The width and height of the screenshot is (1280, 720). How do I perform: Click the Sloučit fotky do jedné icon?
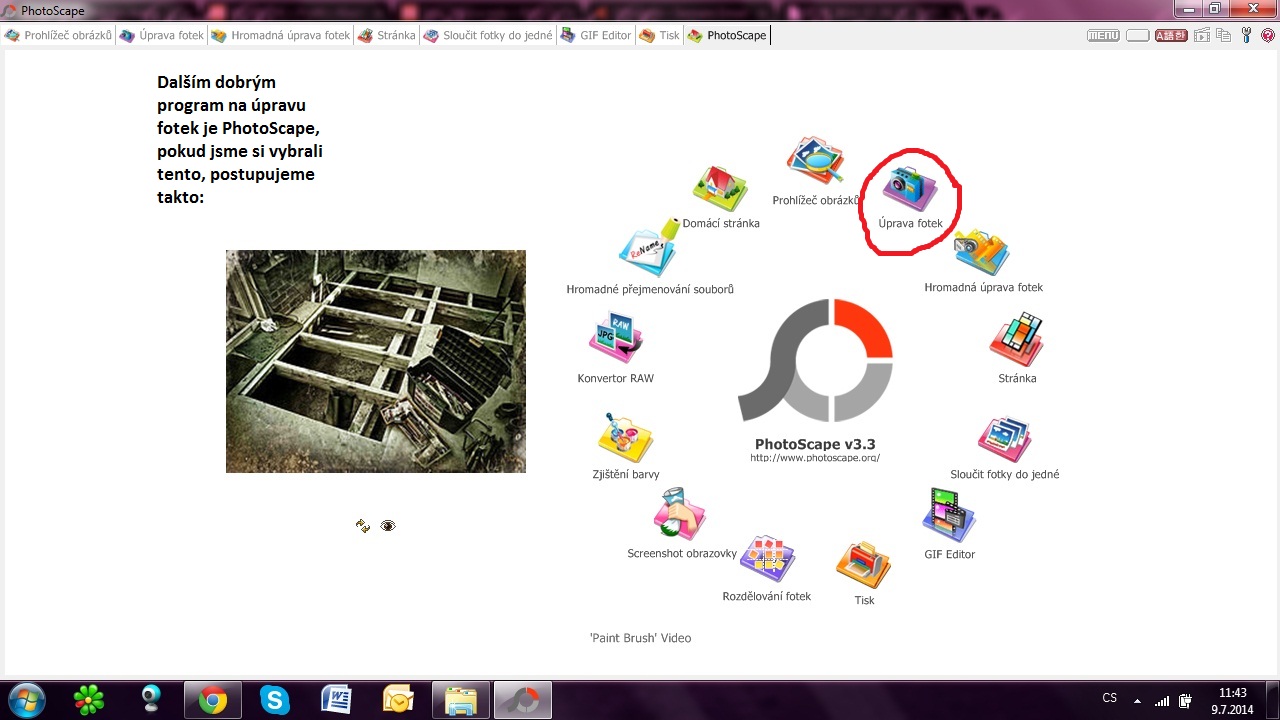click(1004, 438)
